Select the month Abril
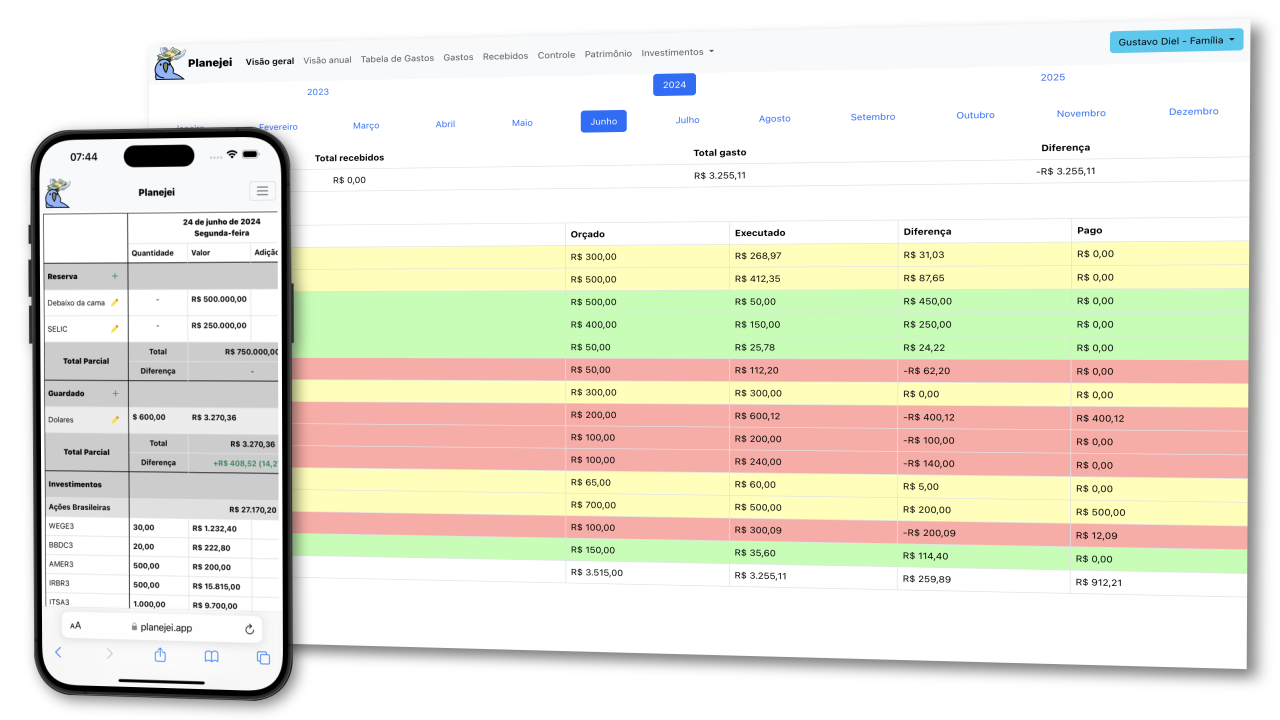The width and height of the screenshot is (1280, 720). 445,124
